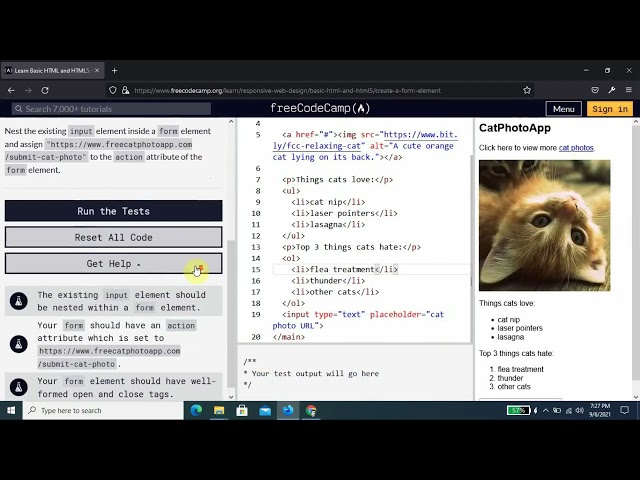Click the orange cat image in preview
The width and height of the screenshot is (640, 480).
point(544,225)
